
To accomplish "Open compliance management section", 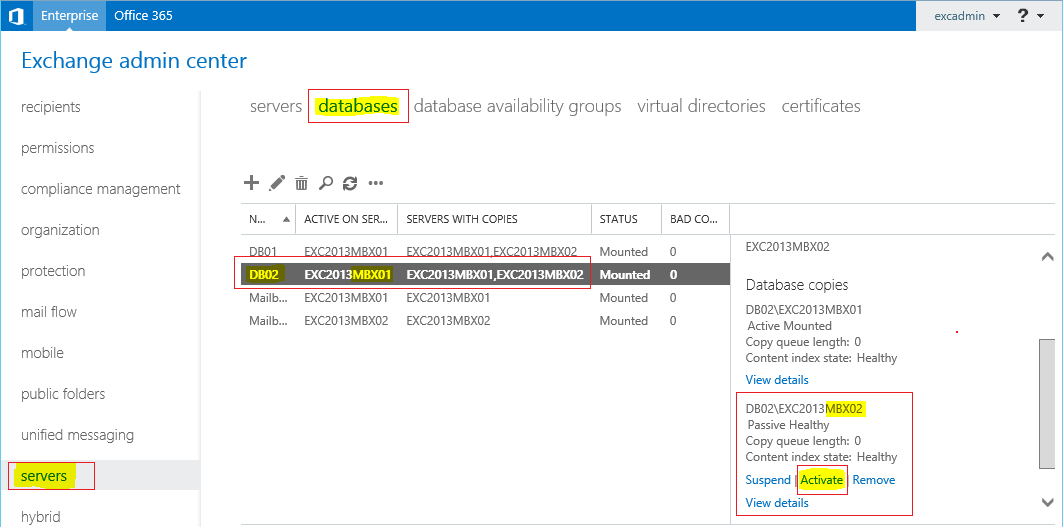I will pos(100,189).
